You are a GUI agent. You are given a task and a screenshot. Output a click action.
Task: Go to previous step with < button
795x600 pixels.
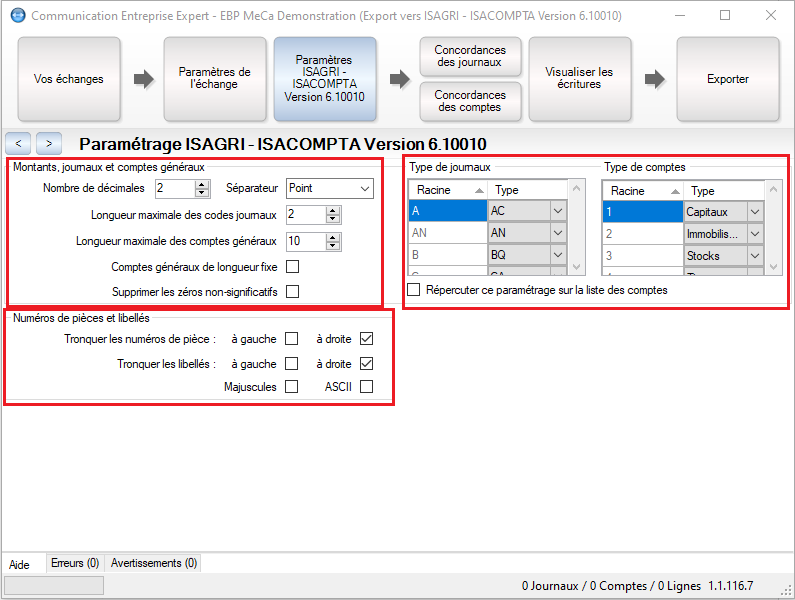point(18,144)
